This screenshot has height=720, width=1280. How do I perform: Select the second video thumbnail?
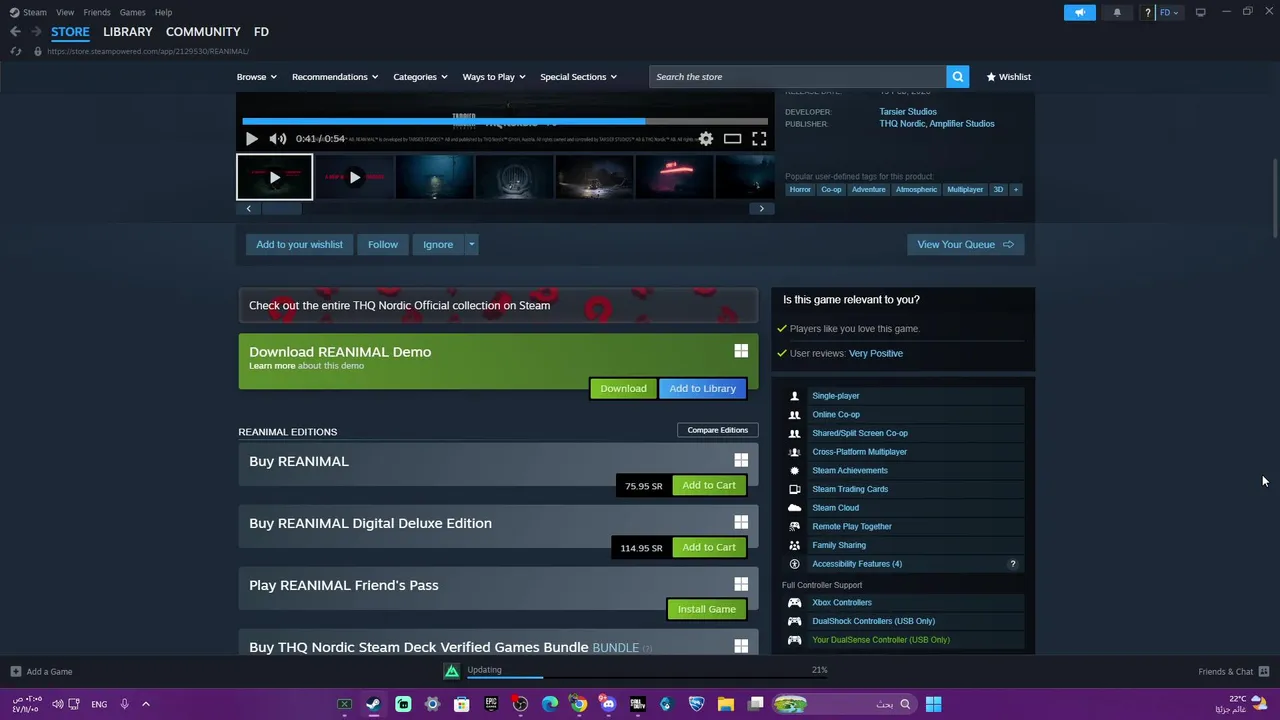pyautogui.click(x=354, y=178)
